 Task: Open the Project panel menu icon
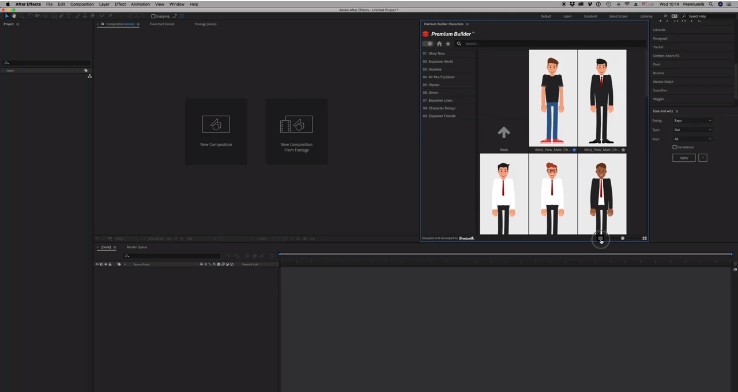[x=17, y=24]
